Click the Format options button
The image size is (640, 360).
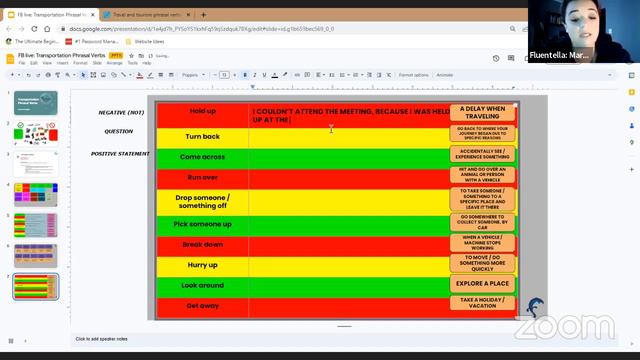(413, 75)
